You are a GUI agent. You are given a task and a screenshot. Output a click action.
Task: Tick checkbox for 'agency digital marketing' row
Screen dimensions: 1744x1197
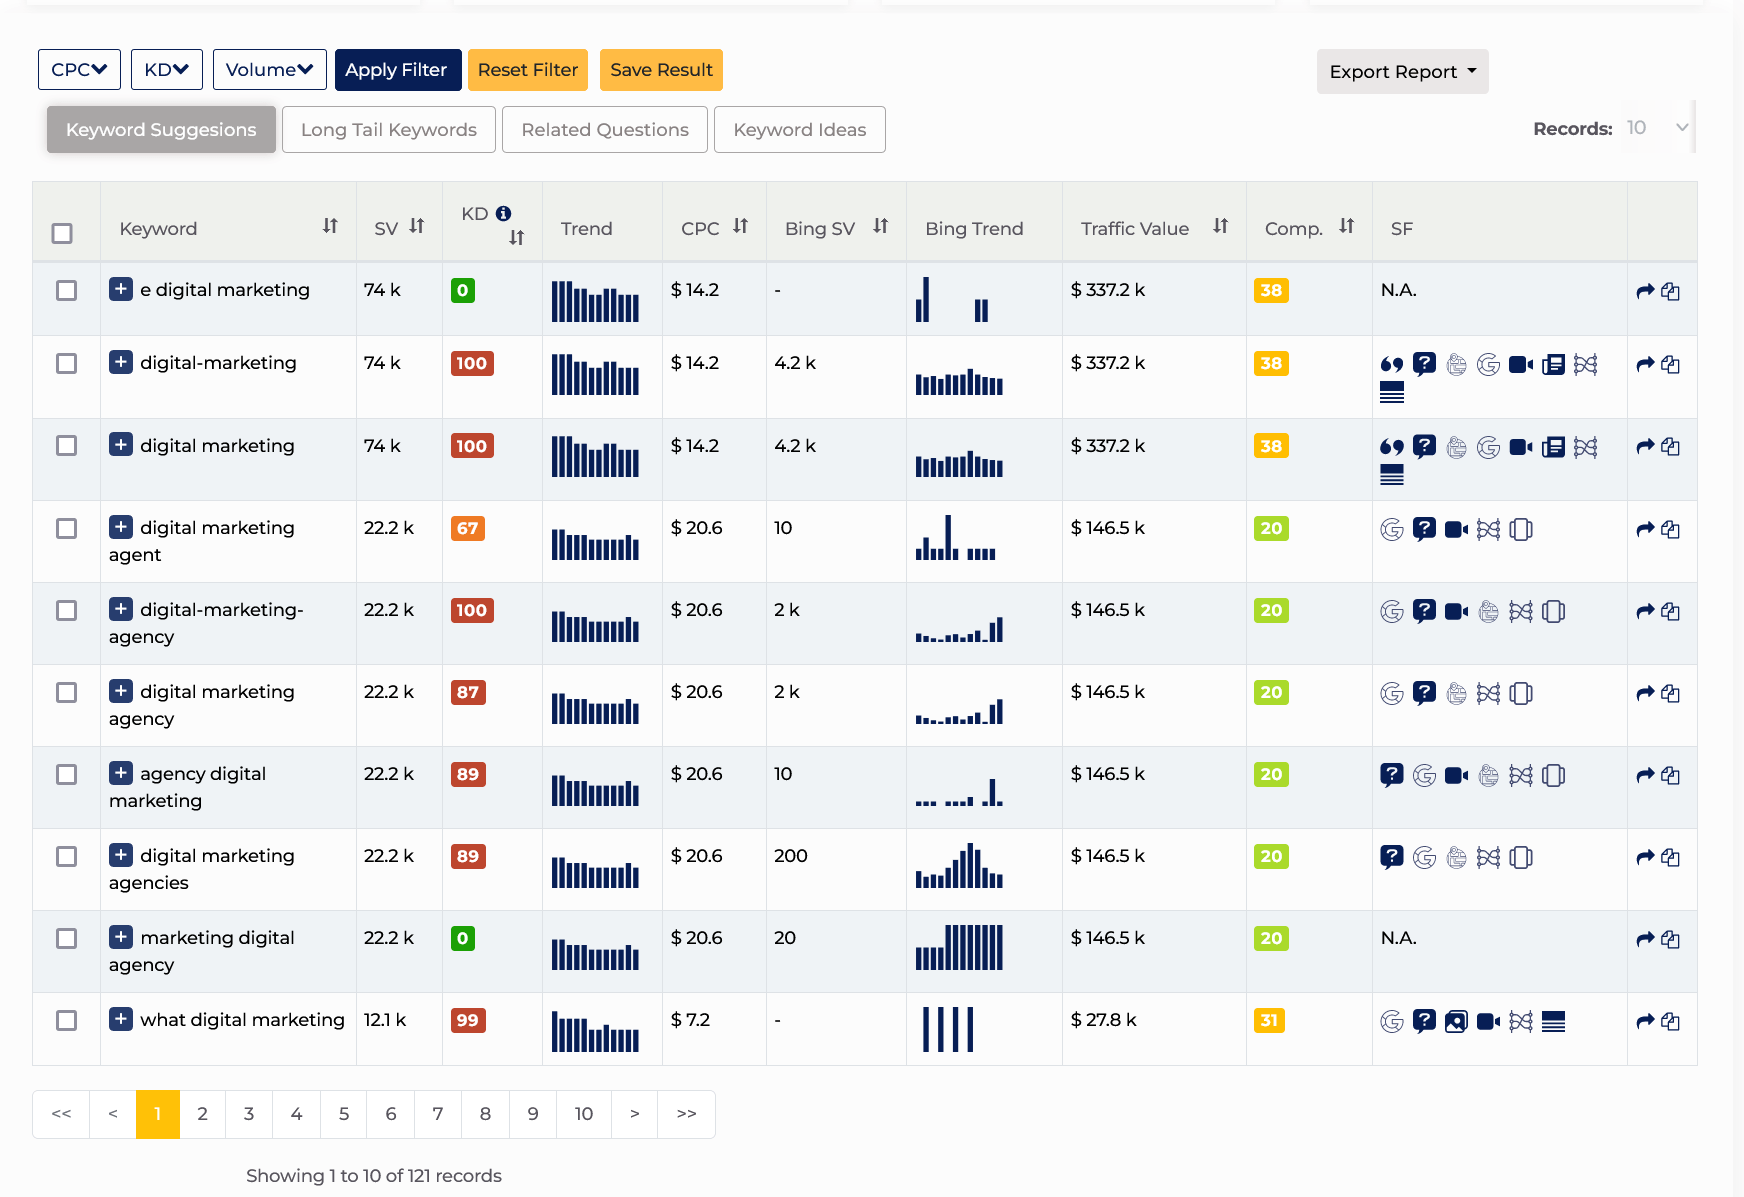[x=66, y=774]
